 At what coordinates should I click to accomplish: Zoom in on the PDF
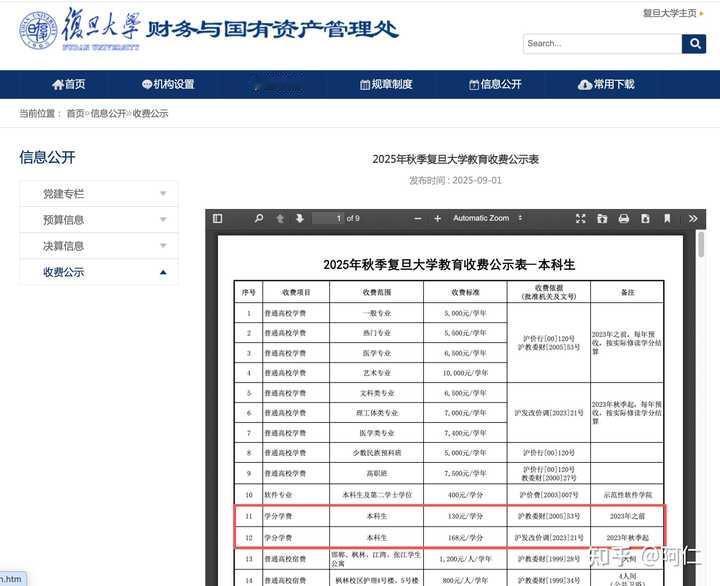point(438,219)
